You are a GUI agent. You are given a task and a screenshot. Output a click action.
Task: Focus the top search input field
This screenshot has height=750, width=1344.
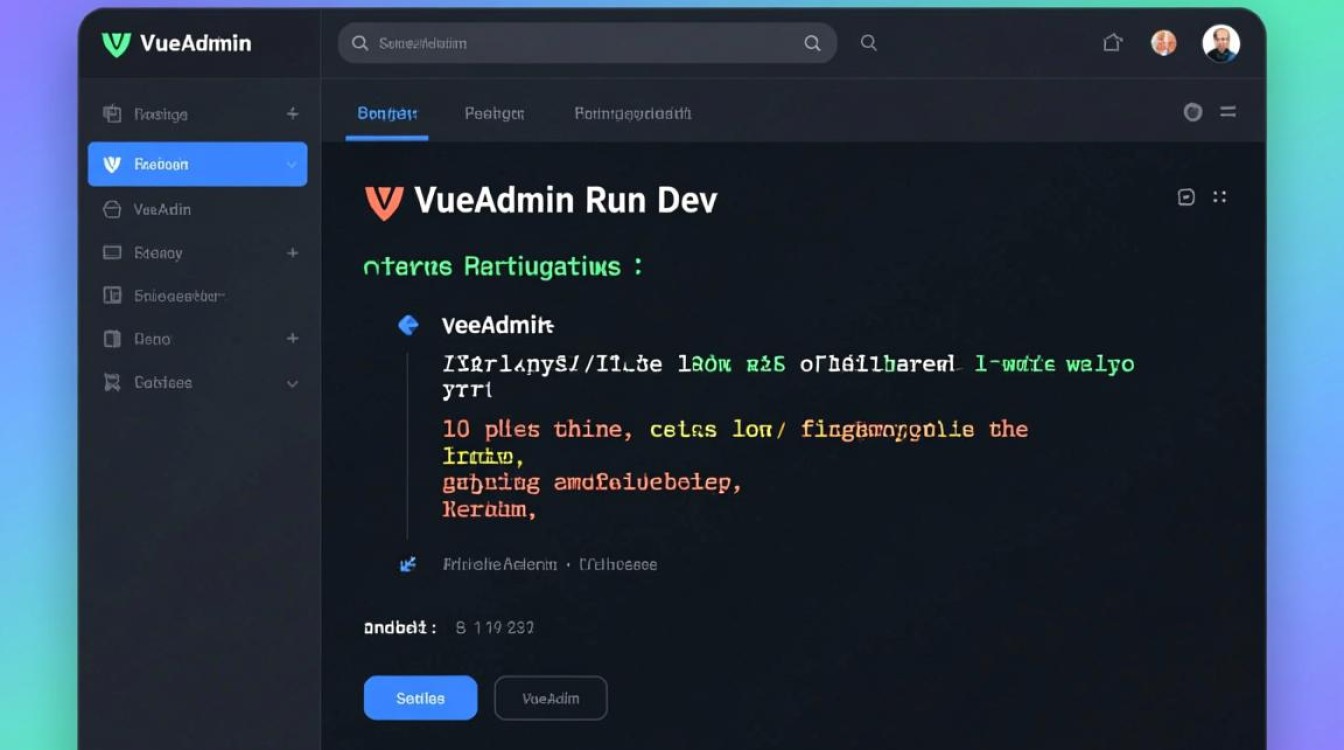coord(588,44)
